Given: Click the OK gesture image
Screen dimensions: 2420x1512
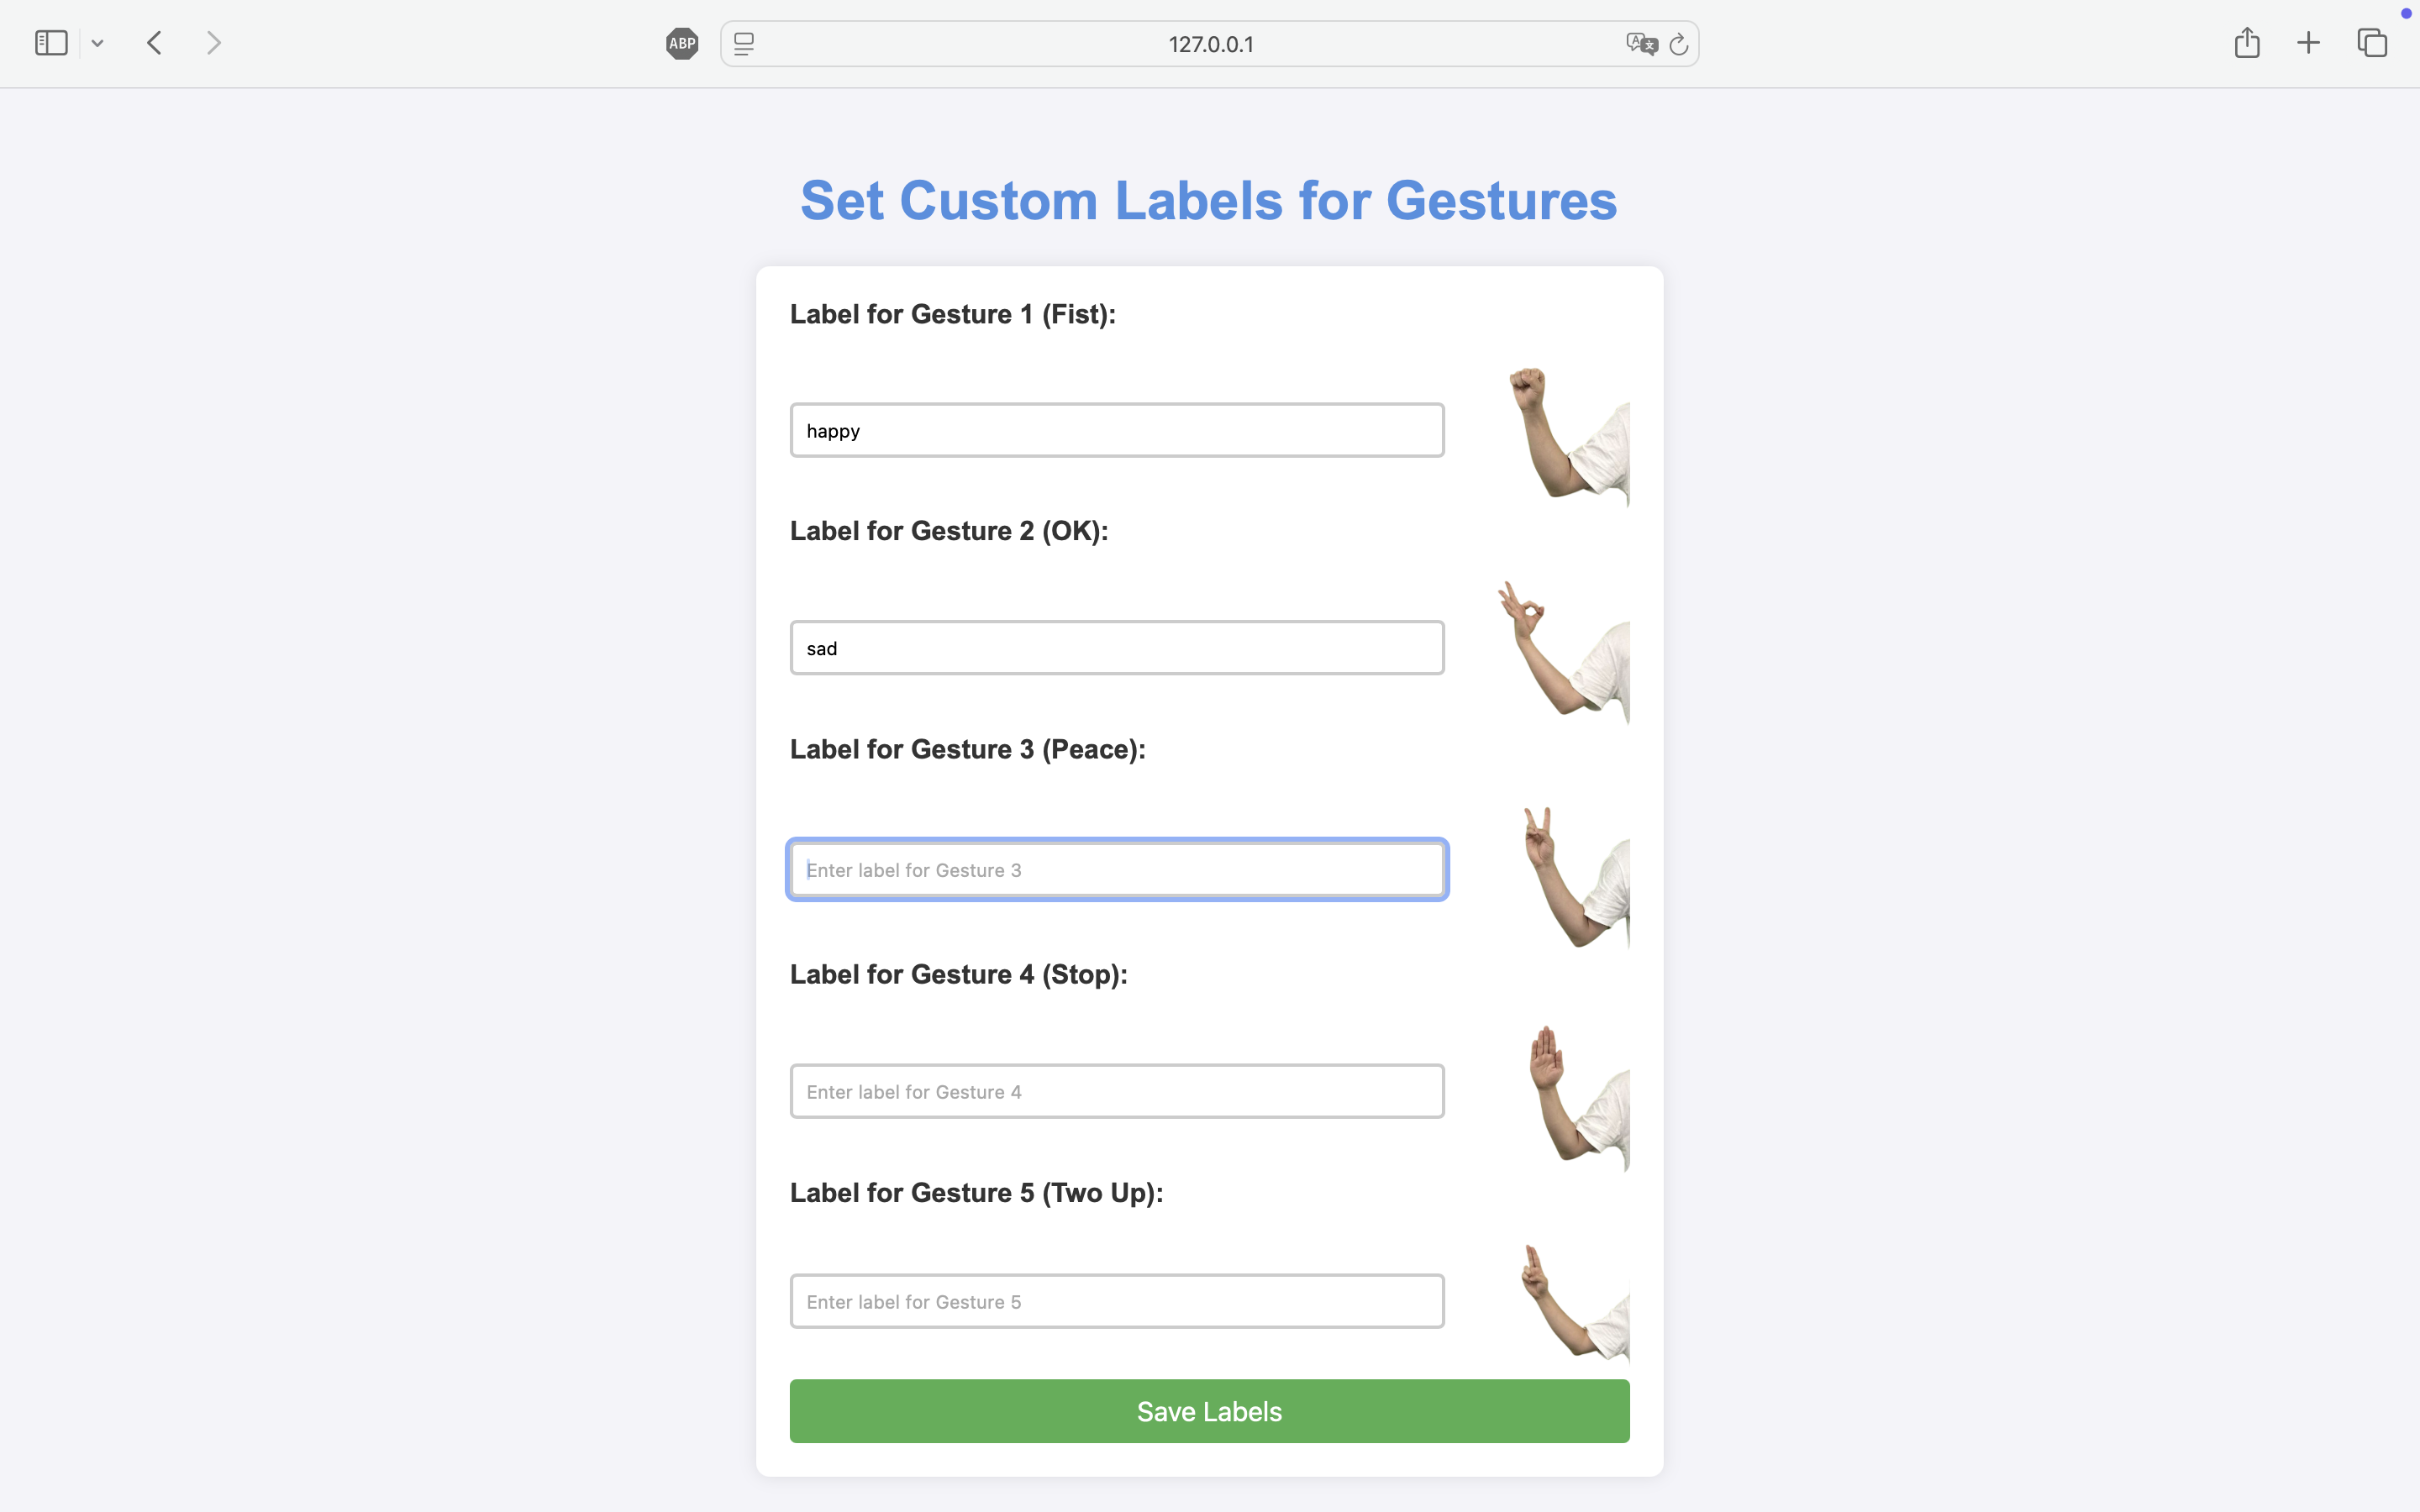Looking at the screenshot, I should [x=1565, y=652].
